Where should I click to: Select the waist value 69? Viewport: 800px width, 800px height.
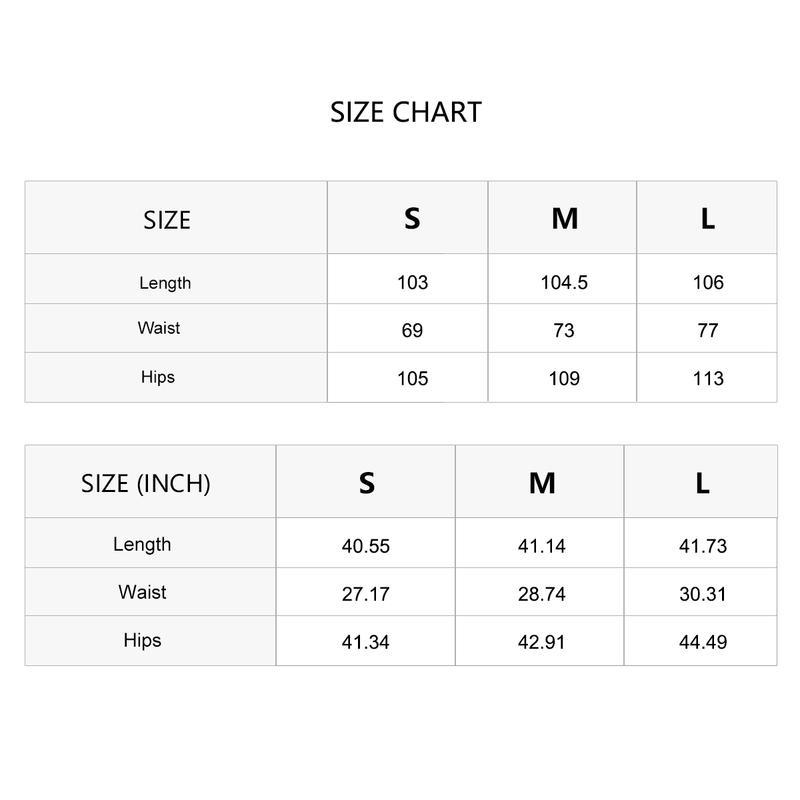(x=412, y=330)
